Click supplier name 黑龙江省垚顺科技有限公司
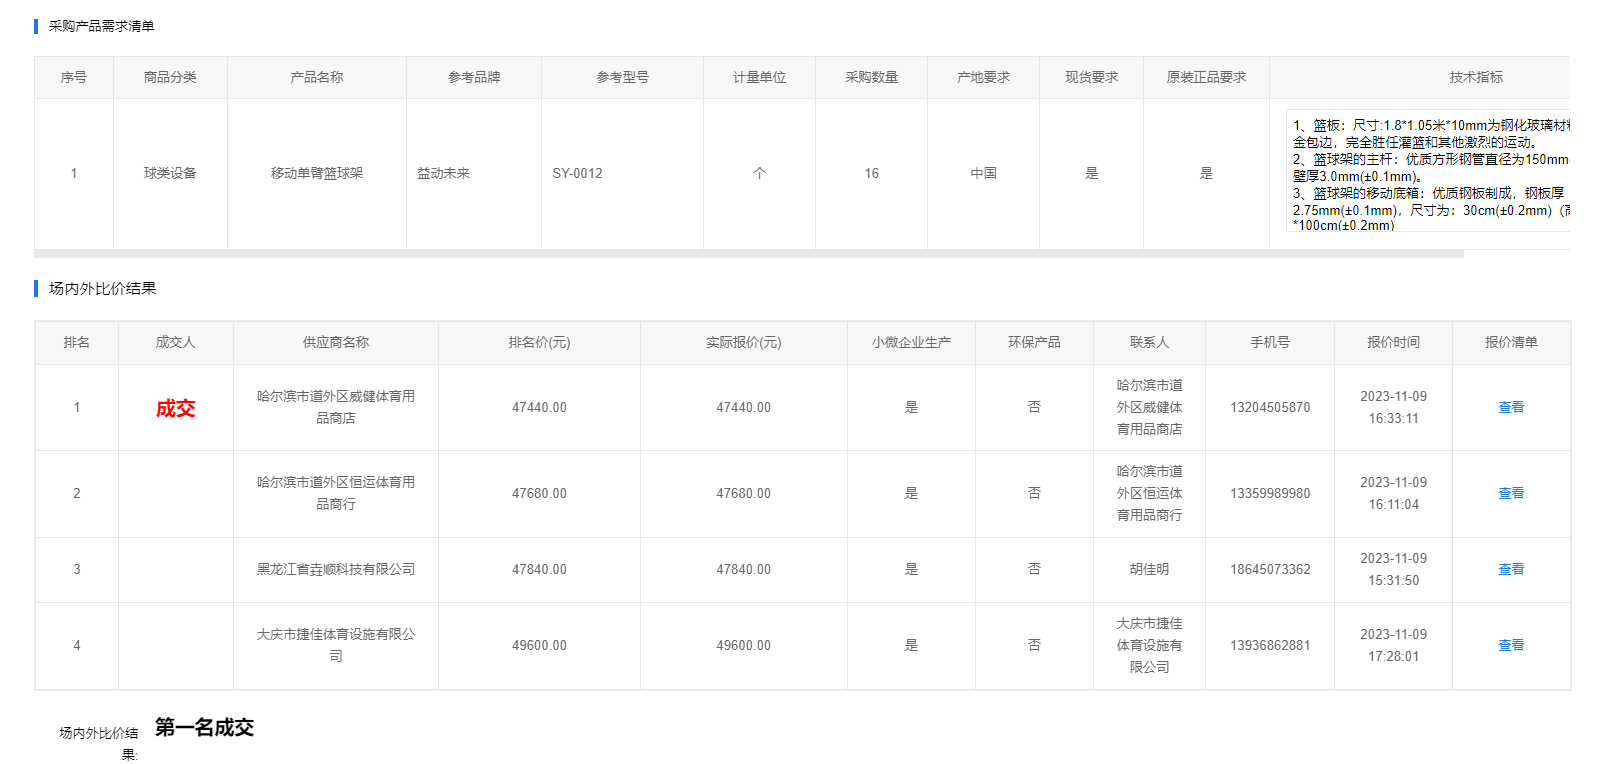 335,569
